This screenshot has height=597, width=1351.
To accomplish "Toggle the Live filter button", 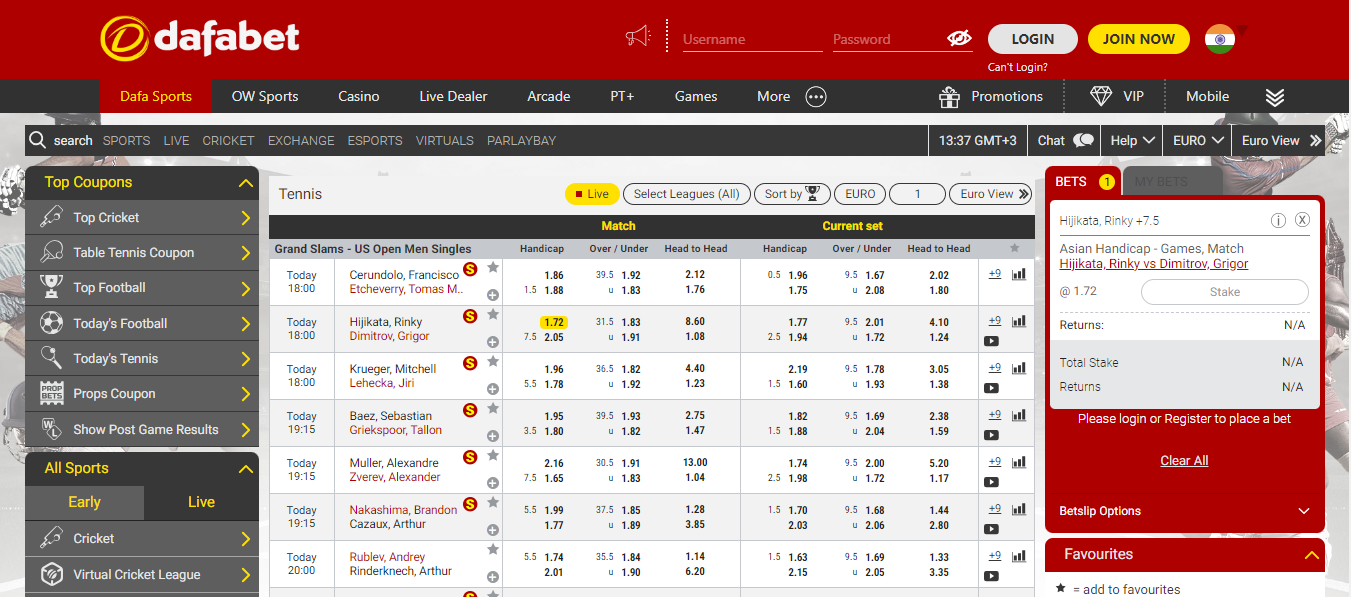I will pyautogui.click(x=591, y=194).
